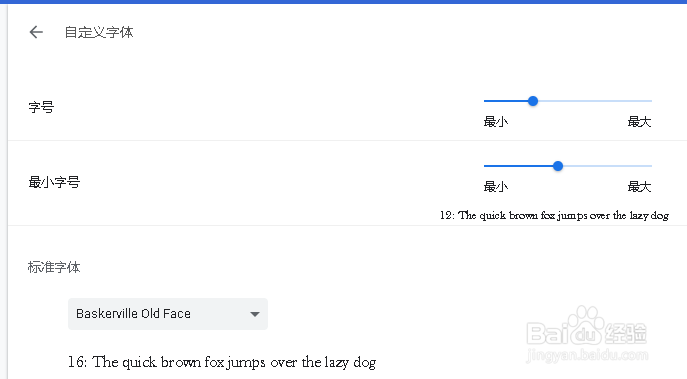Click the 字号 slider track at the 最小 end
687x379 pixels.
[487, 101]
